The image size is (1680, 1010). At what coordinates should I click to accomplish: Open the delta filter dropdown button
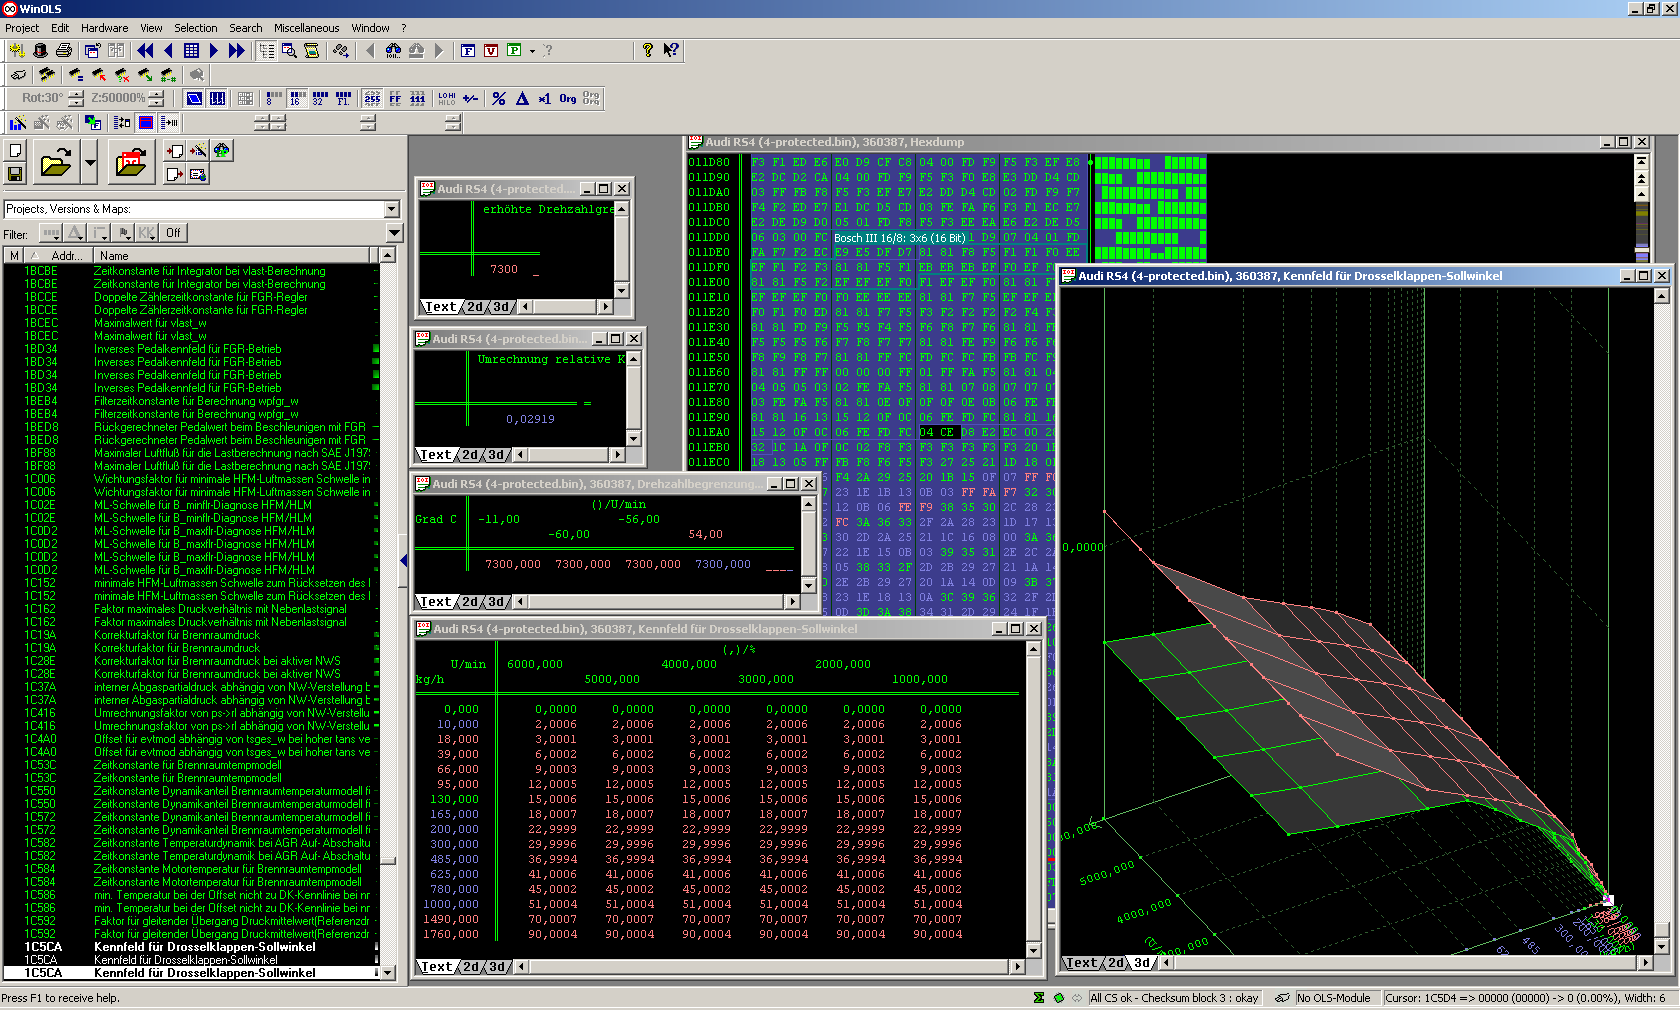point(75,233)
